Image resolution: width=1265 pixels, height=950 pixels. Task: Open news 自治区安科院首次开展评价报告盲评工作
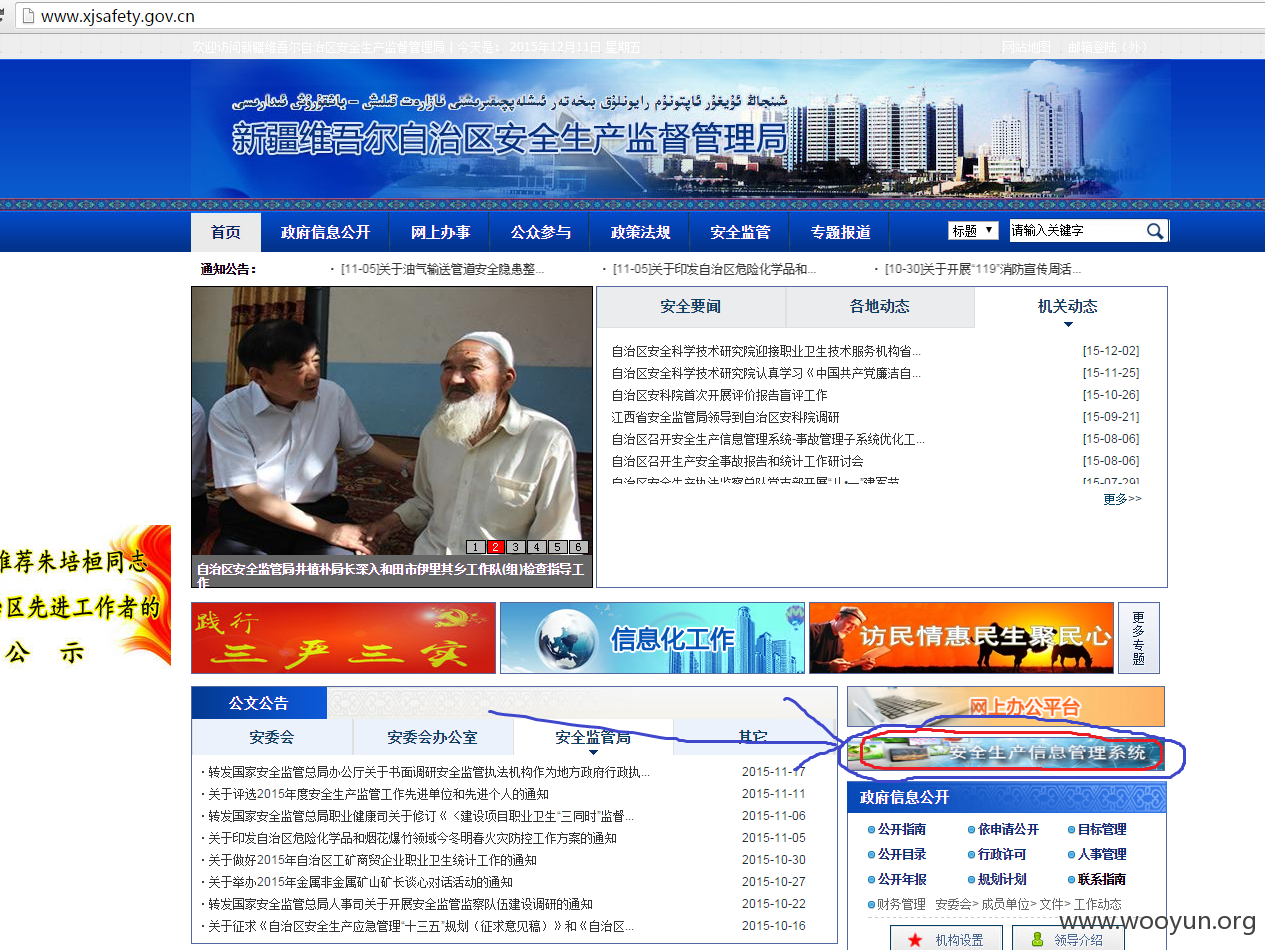[x=720, y=395]
